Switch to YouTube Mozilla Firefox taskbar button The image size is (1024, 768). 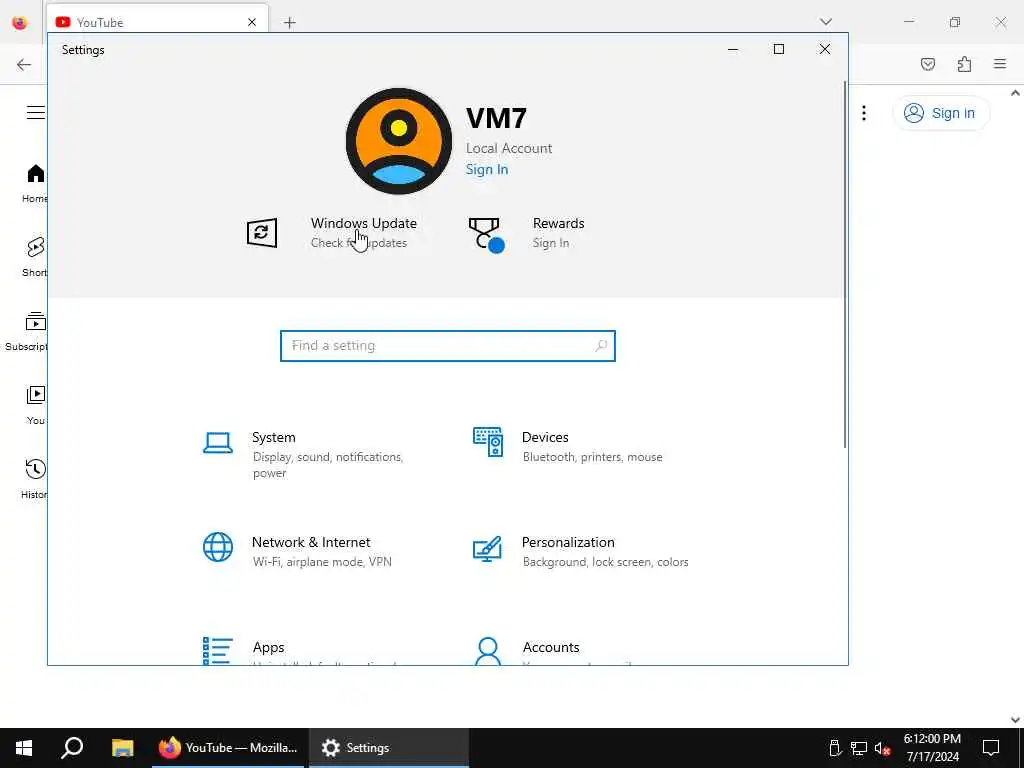point(228,748)
